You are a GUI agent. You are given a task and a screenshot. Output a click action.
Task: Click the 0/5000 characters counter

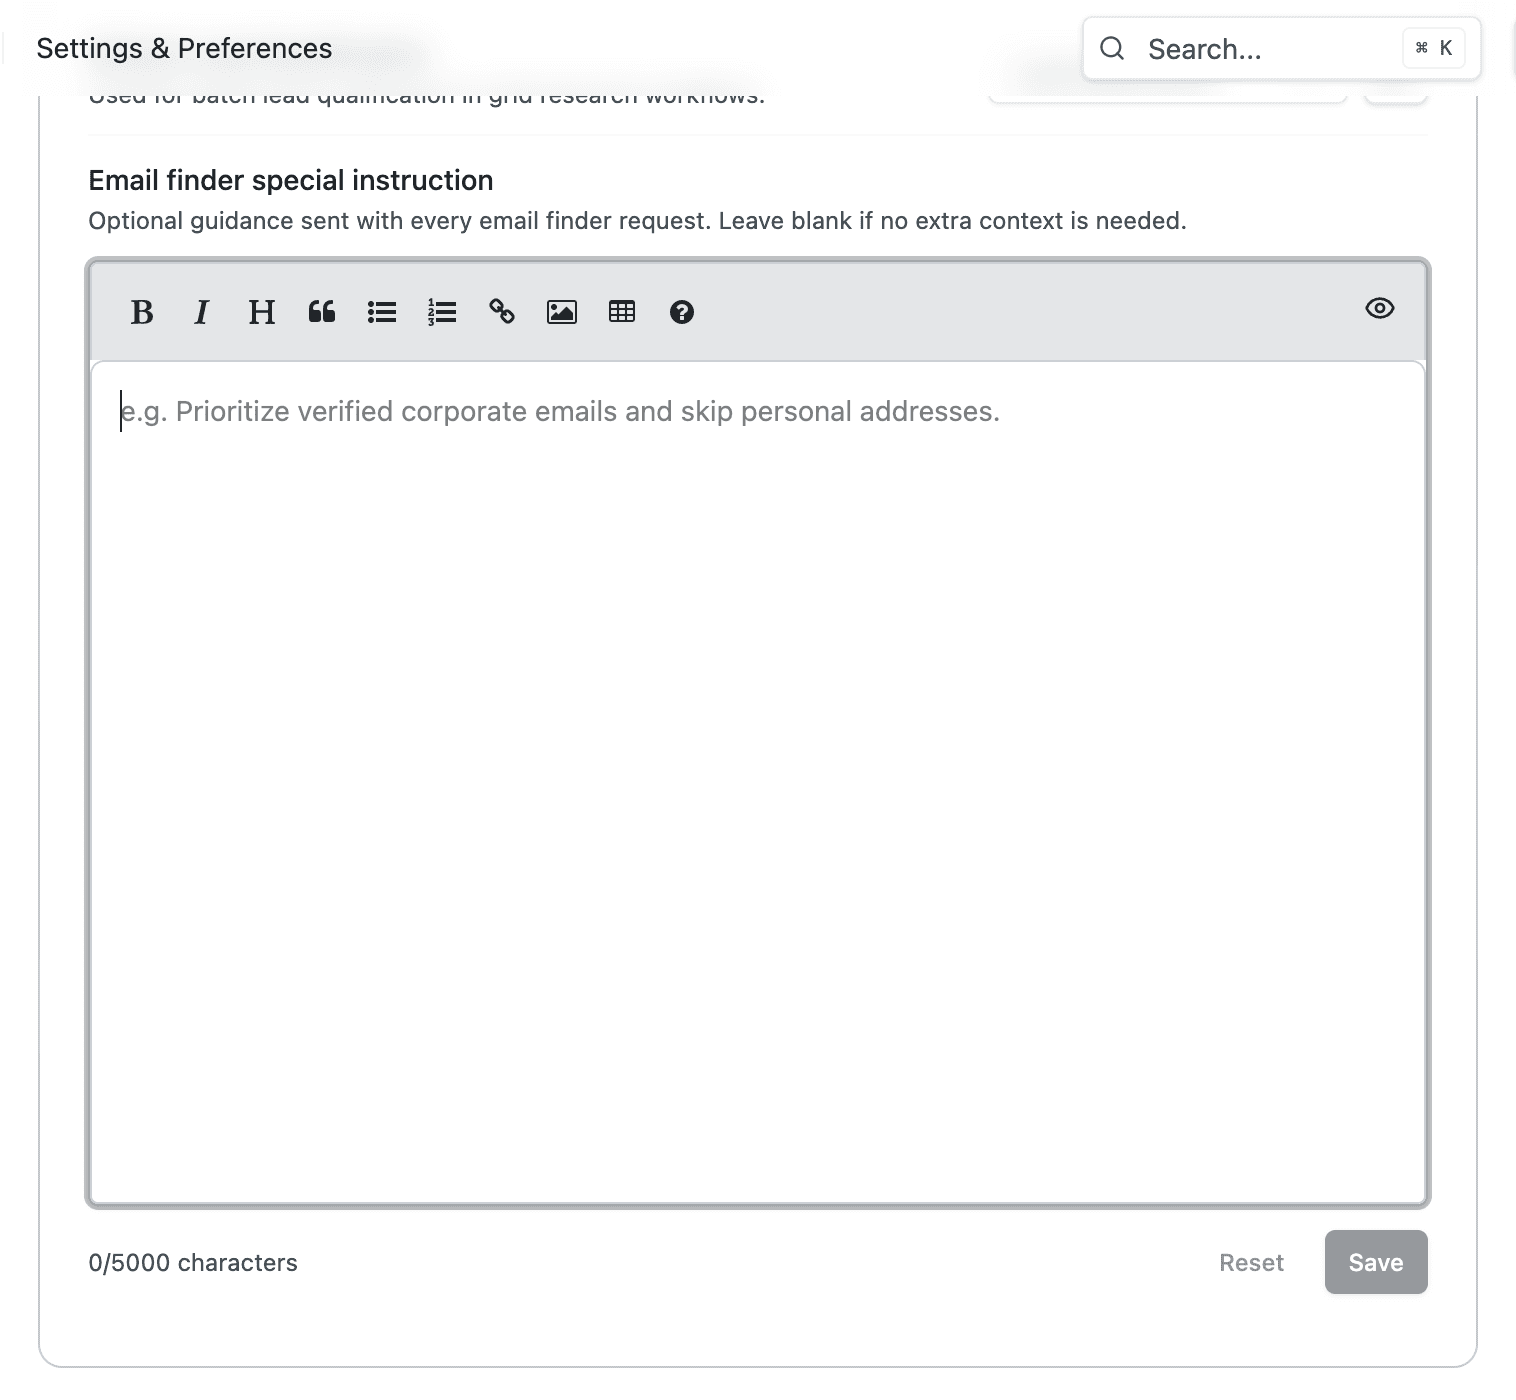[x=192, y=1262]
